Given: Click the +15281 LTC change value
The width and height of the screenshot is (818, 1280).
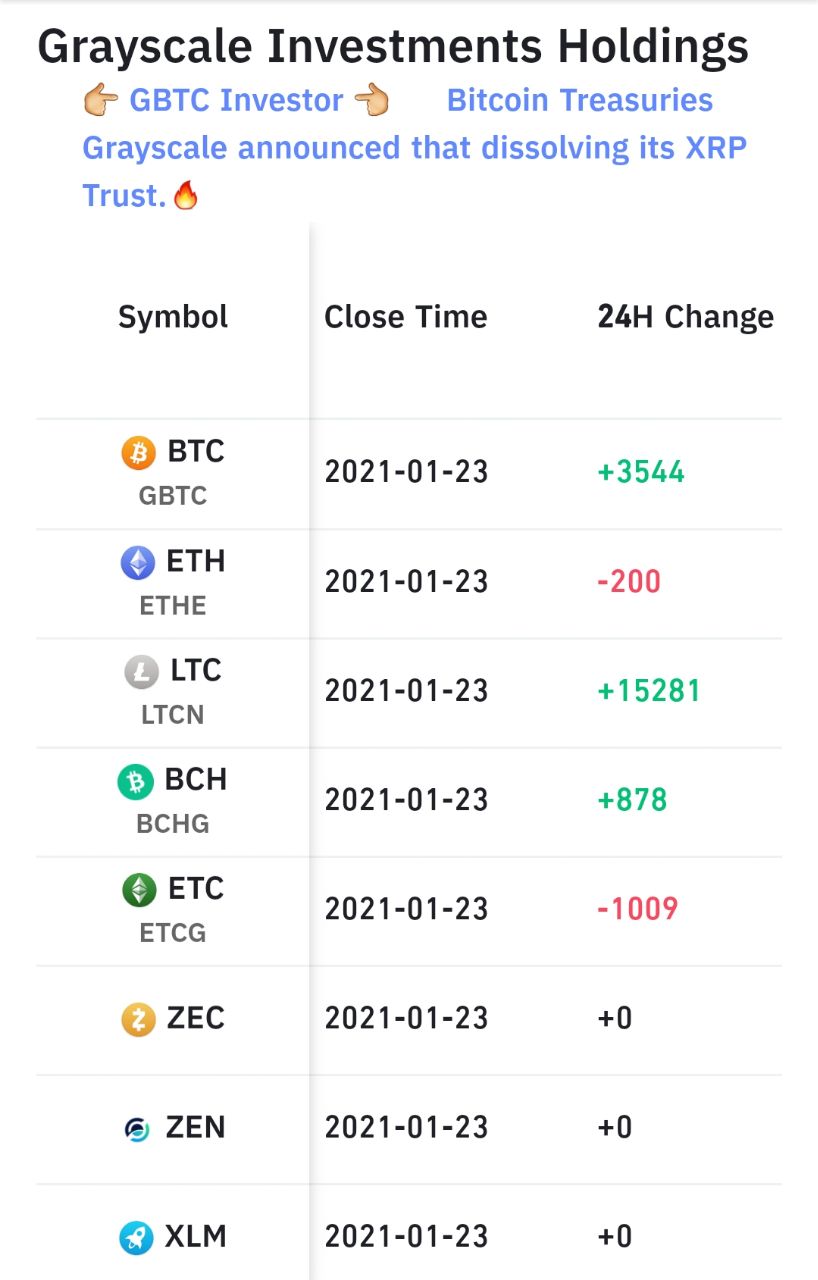Looking at the screenshot, I should 649,691.
